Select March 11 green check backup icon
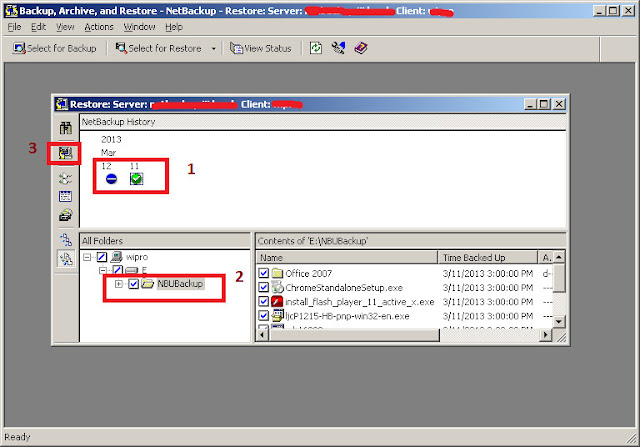640x447 pixels. click(136, 179)
